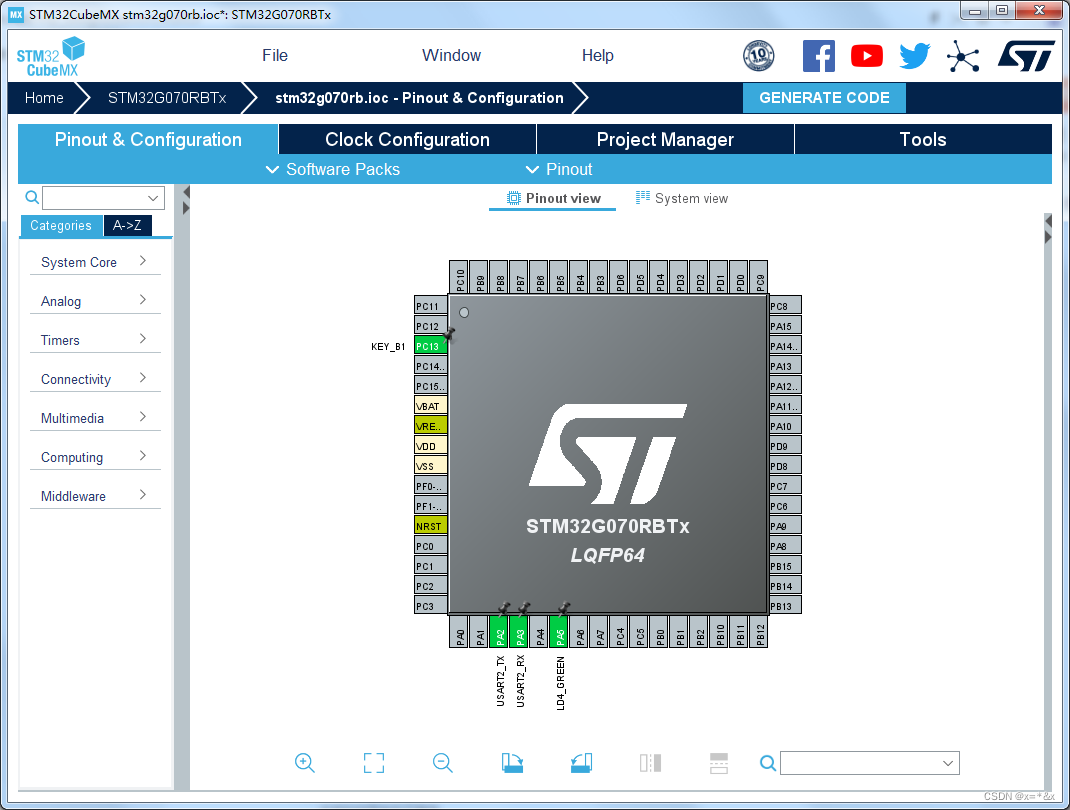
Task: Click pin PA13 on the right side
Action: click(785, 366)
